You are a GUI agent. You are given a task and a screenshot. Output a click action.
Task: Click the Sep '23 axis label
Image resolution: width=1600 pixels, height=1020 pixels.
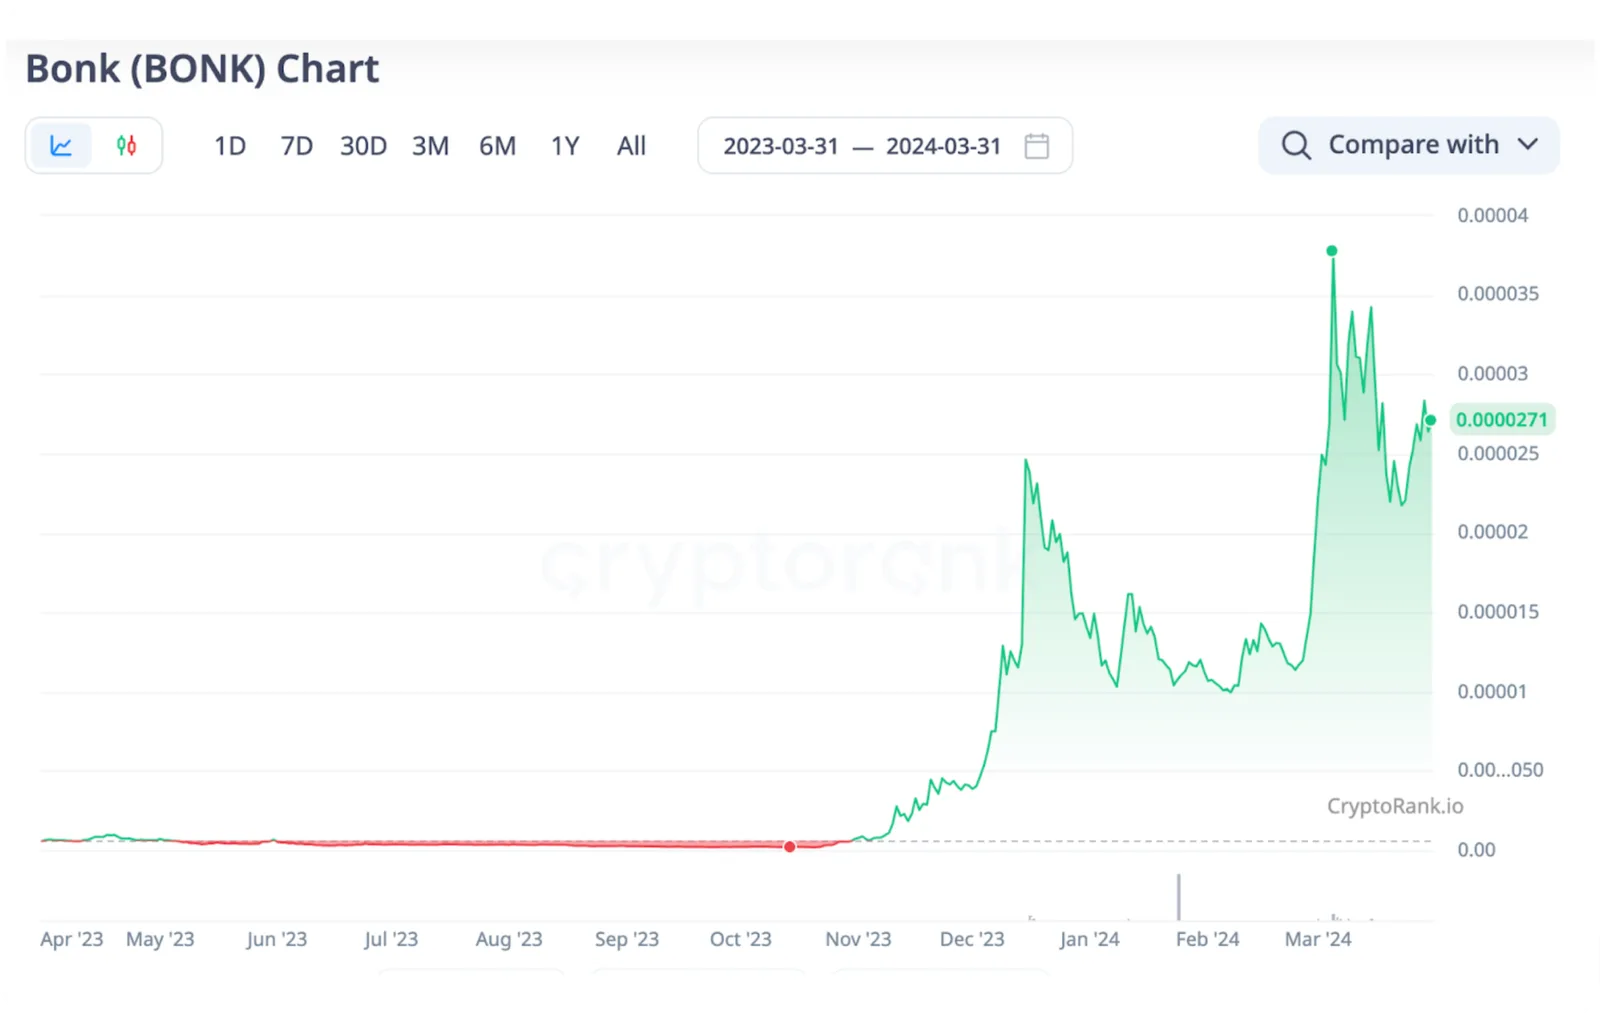pyautogui.click(x=627, y=939)
